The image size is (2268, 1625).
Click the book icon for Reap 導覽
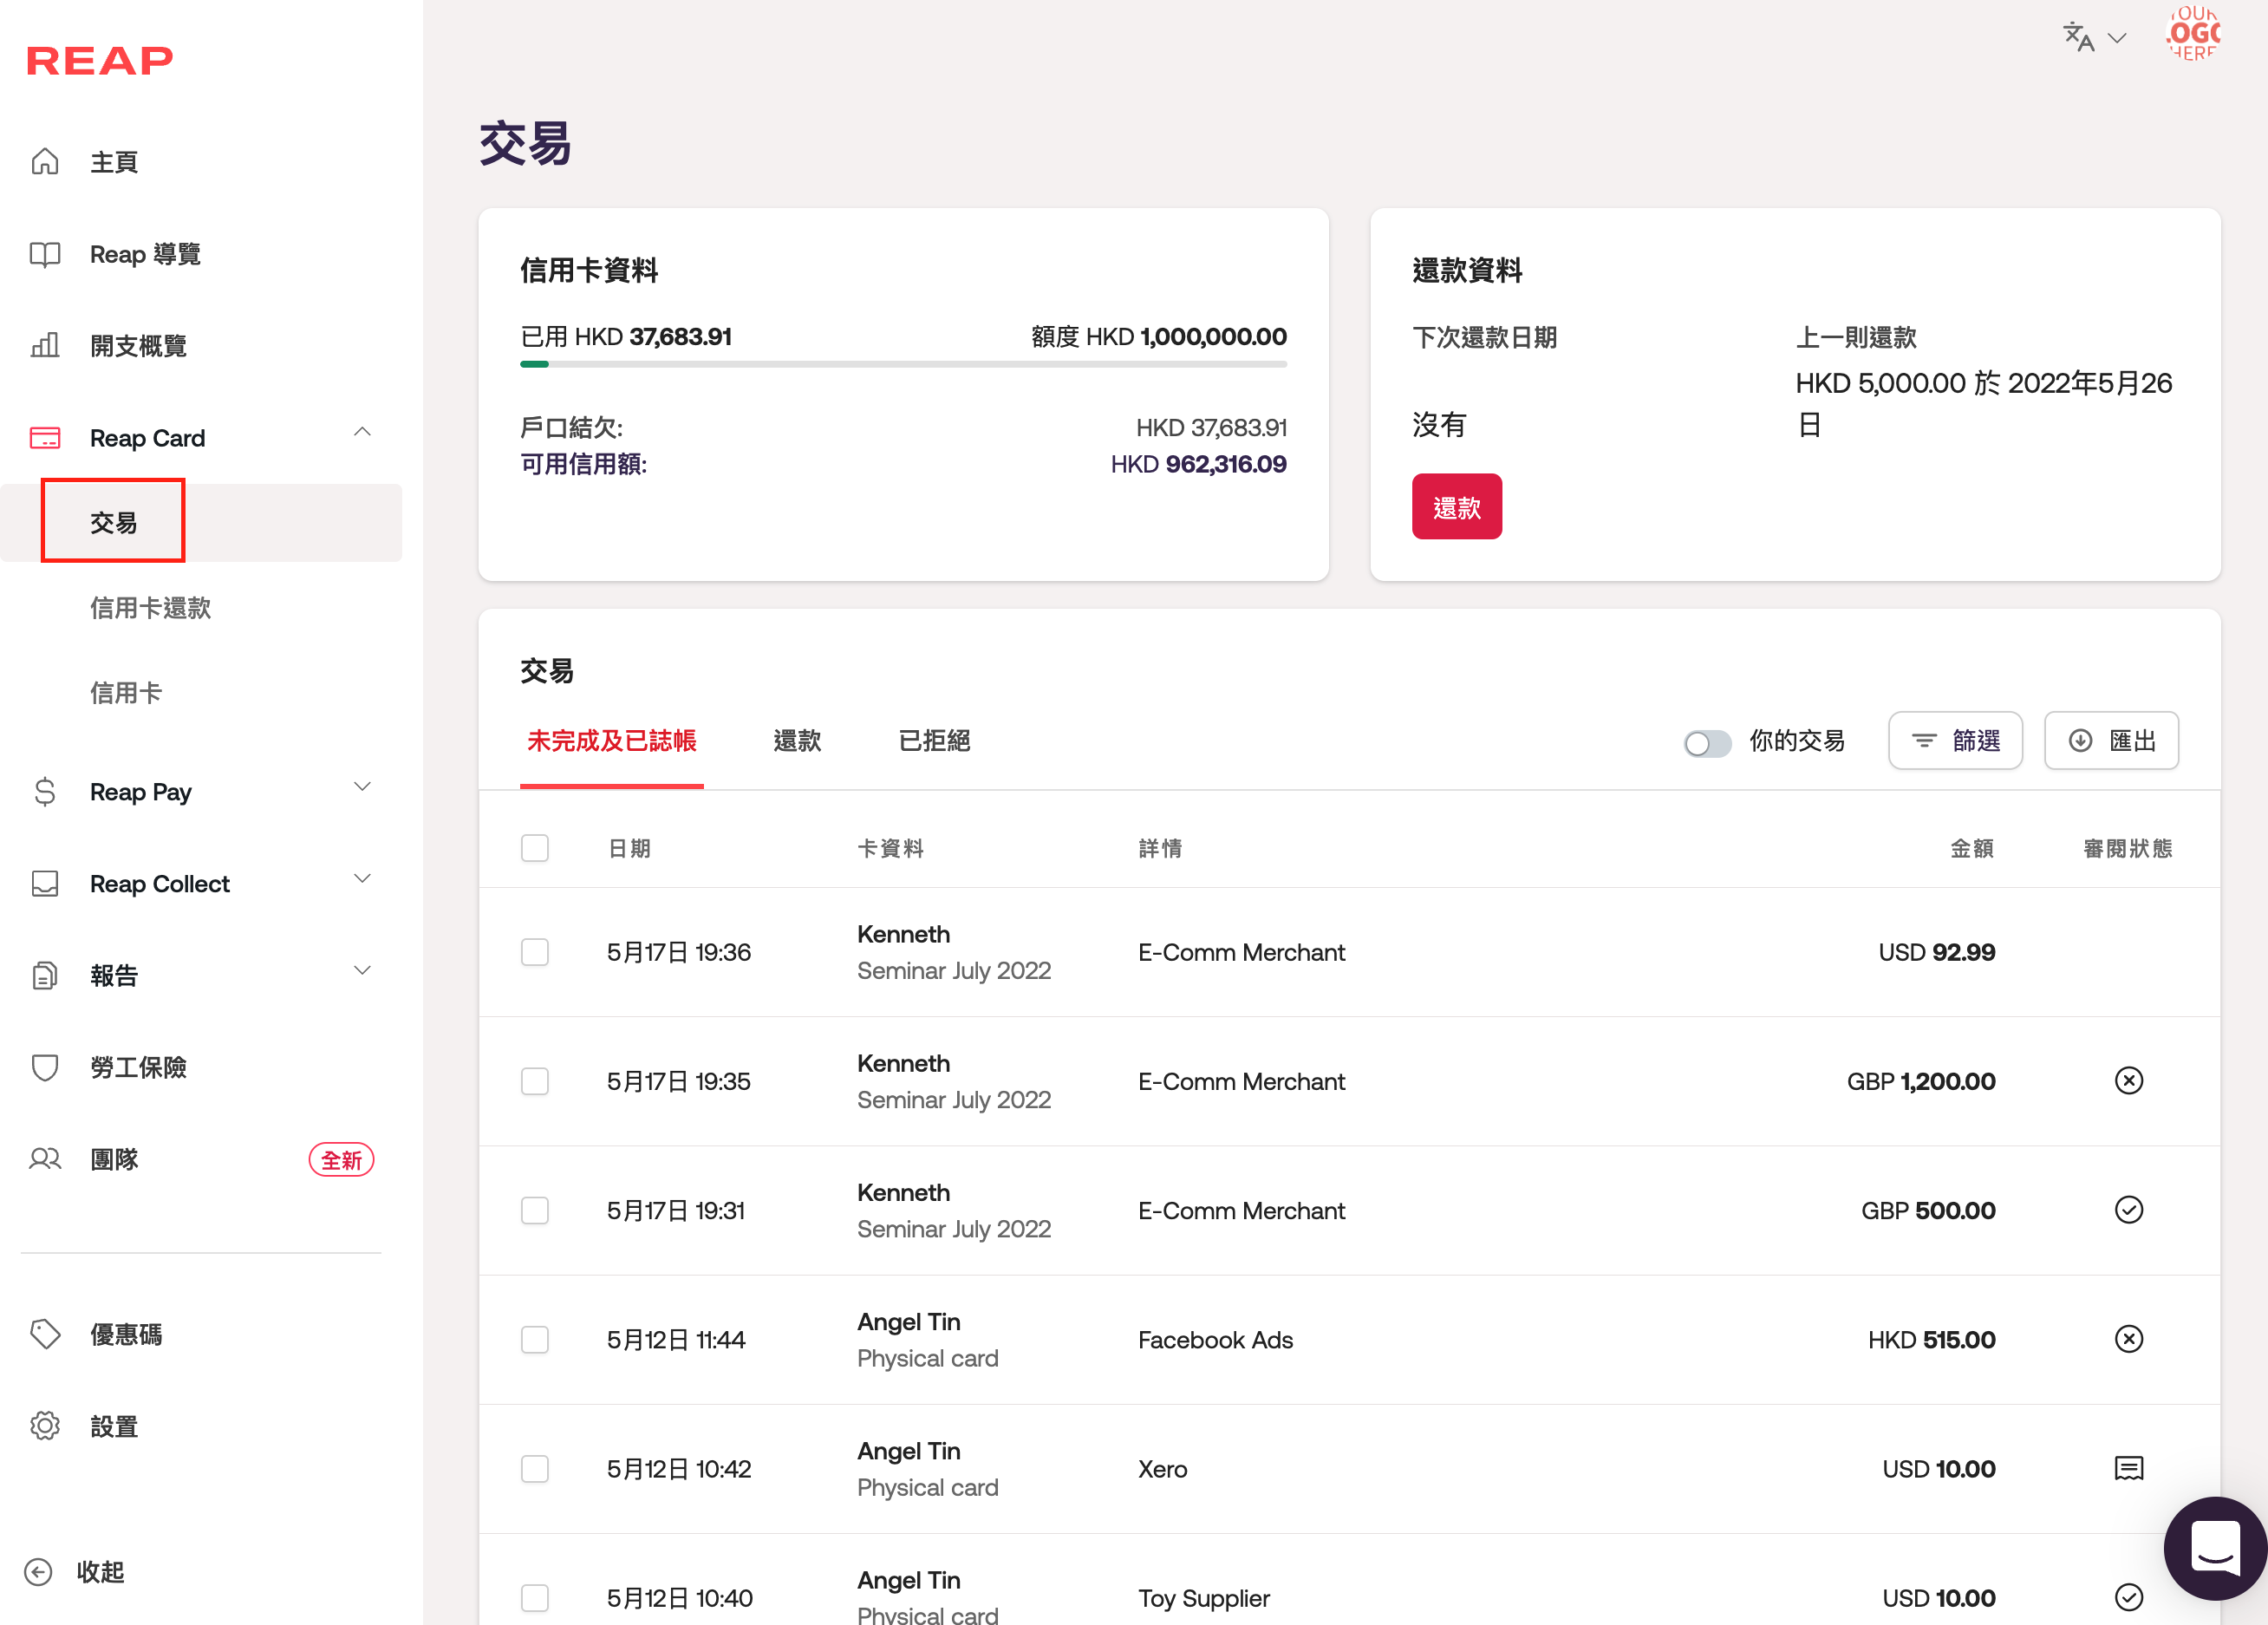click(x=45, y=254)
